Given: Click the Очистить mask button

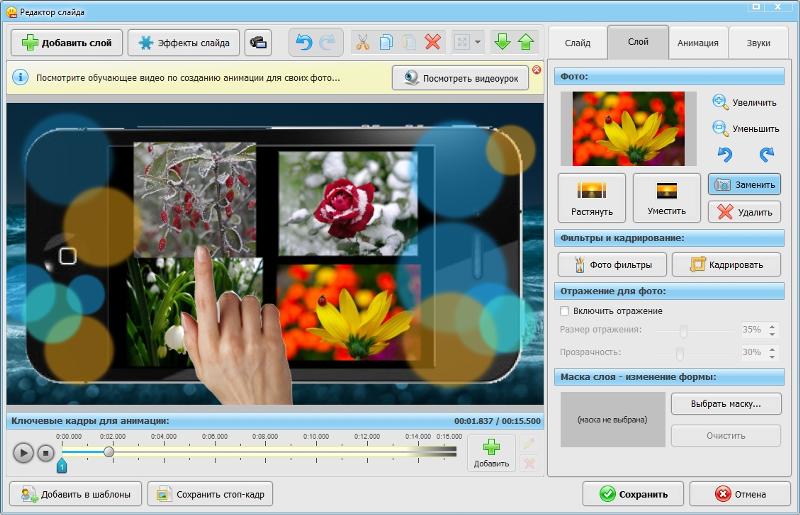Looking at the screenshot, I should point(726,436).
